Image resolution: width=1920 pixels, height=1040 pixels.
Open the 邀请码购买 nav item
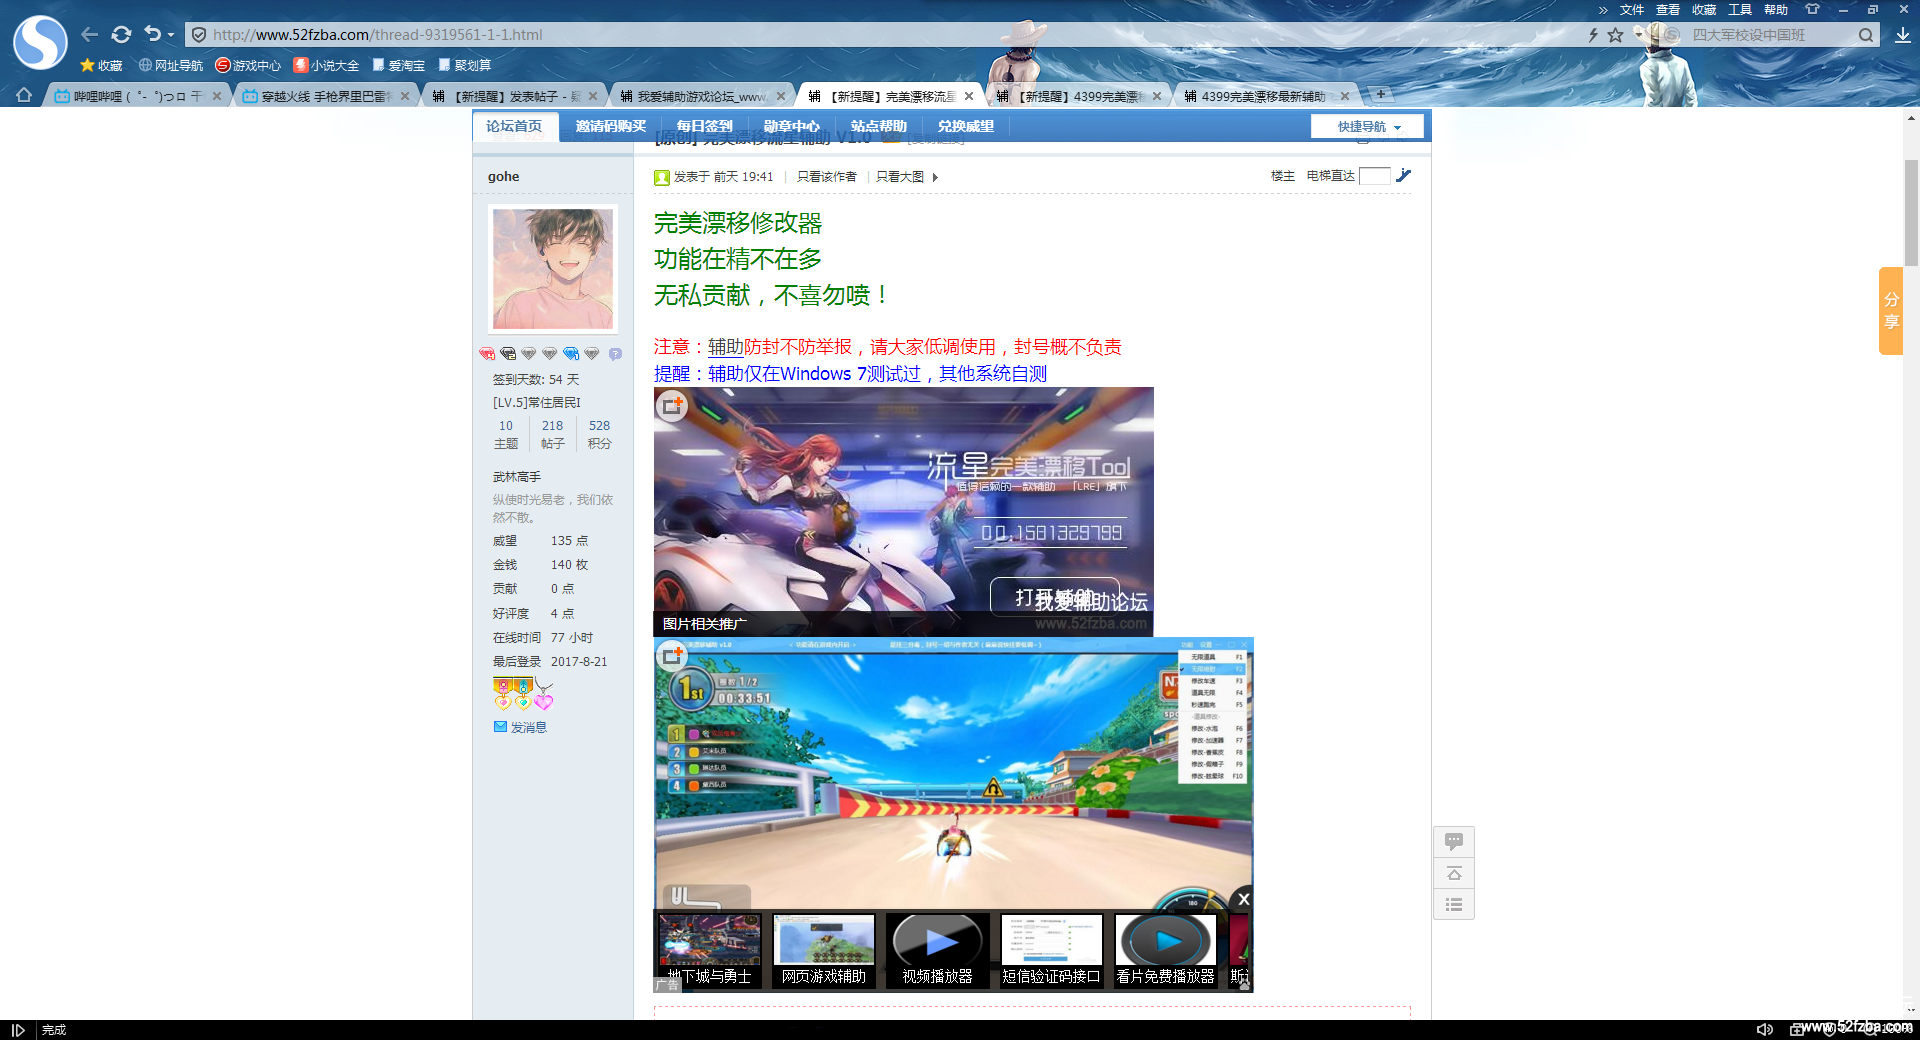[610, 126]
